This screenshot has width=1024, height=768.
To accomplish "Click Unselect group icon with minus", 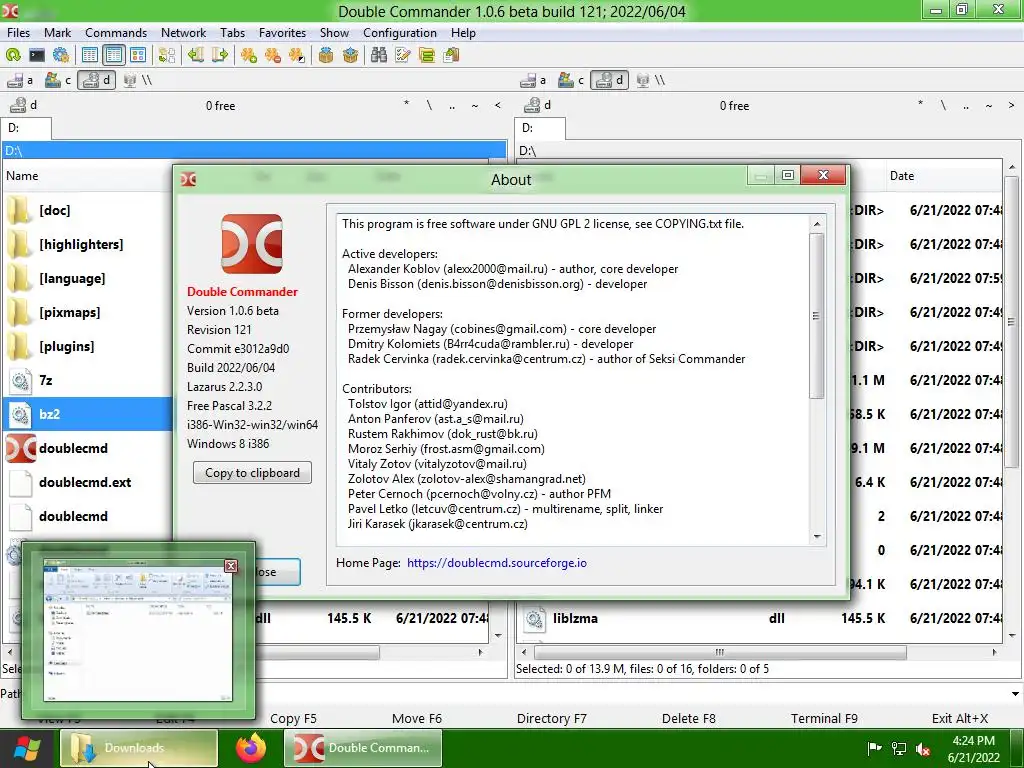I will [273, 56].
